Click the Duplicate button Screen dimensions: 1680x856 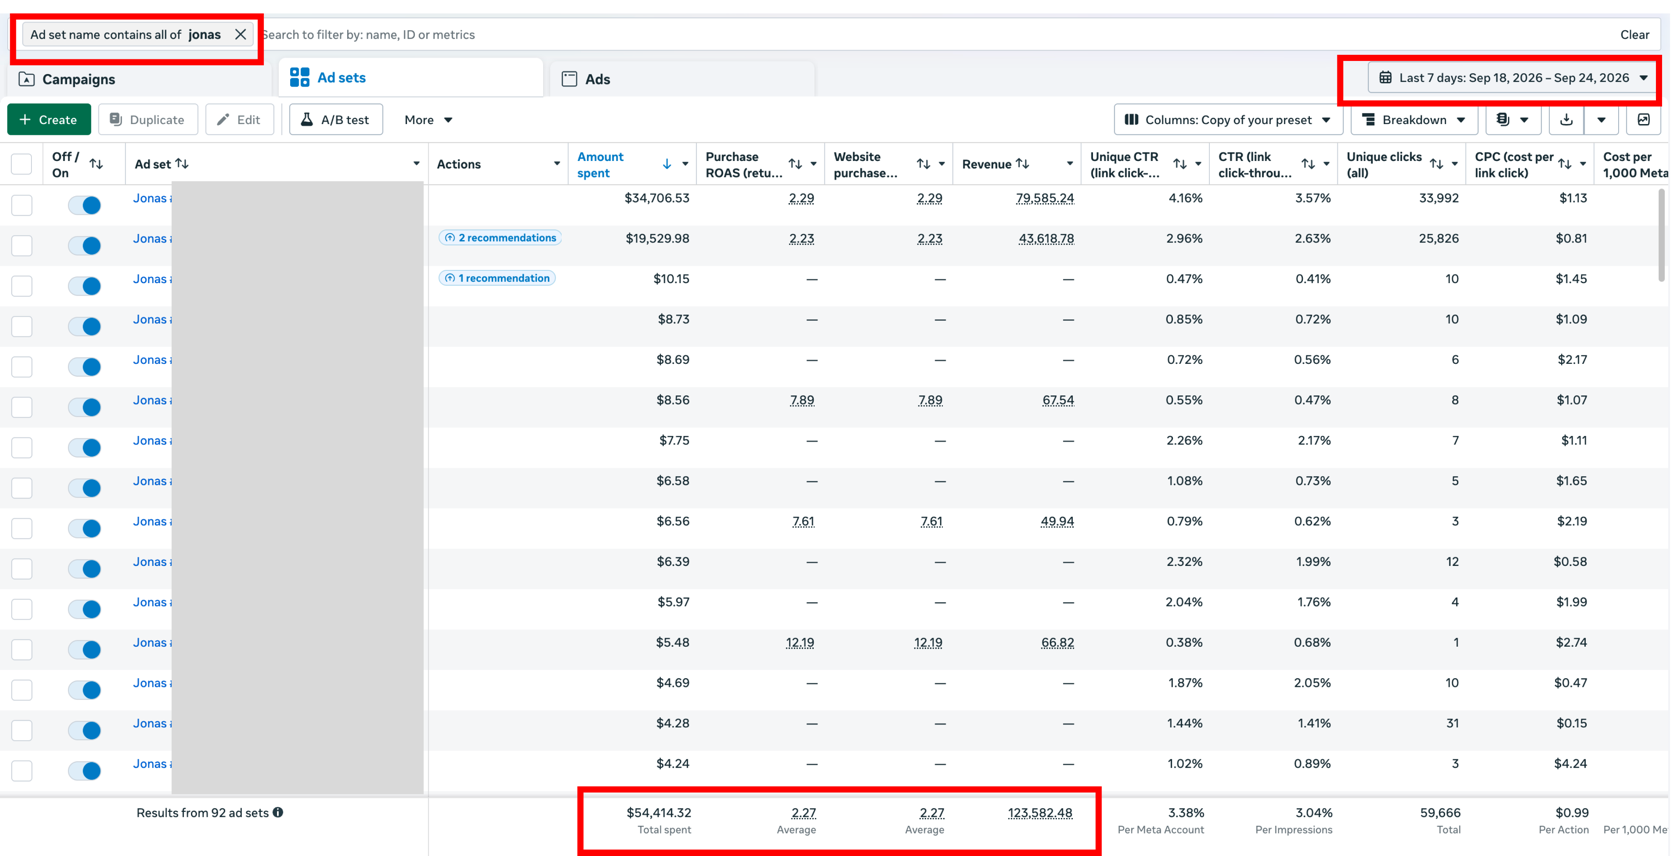click(147, 119)
